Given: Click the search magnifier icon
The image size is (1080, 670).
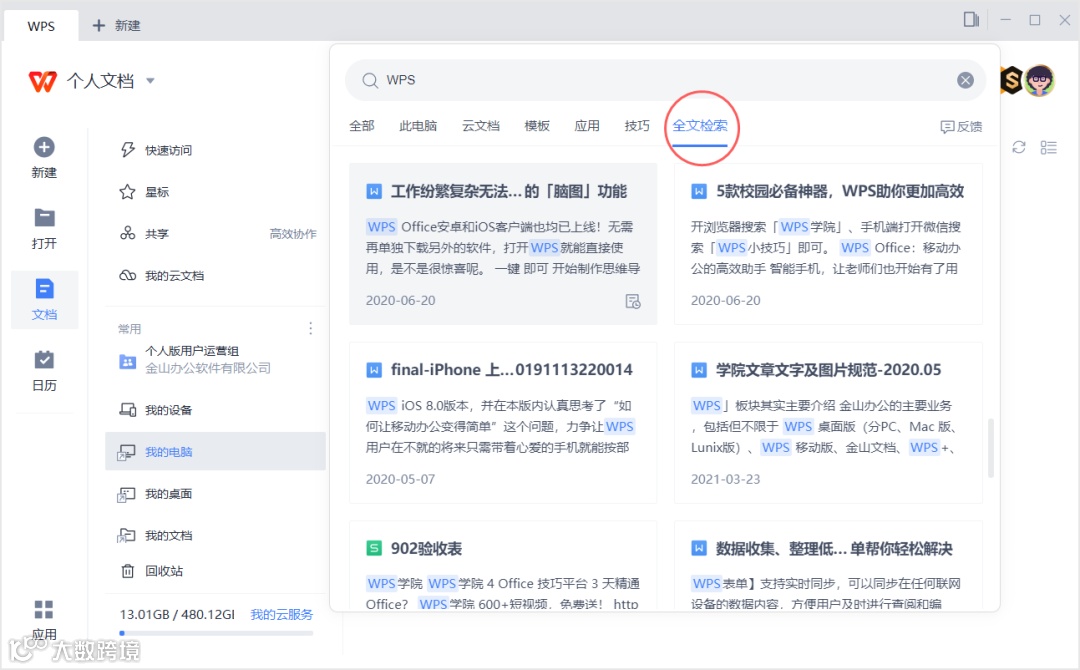Looking at the screenshot, I should [370, 81].
